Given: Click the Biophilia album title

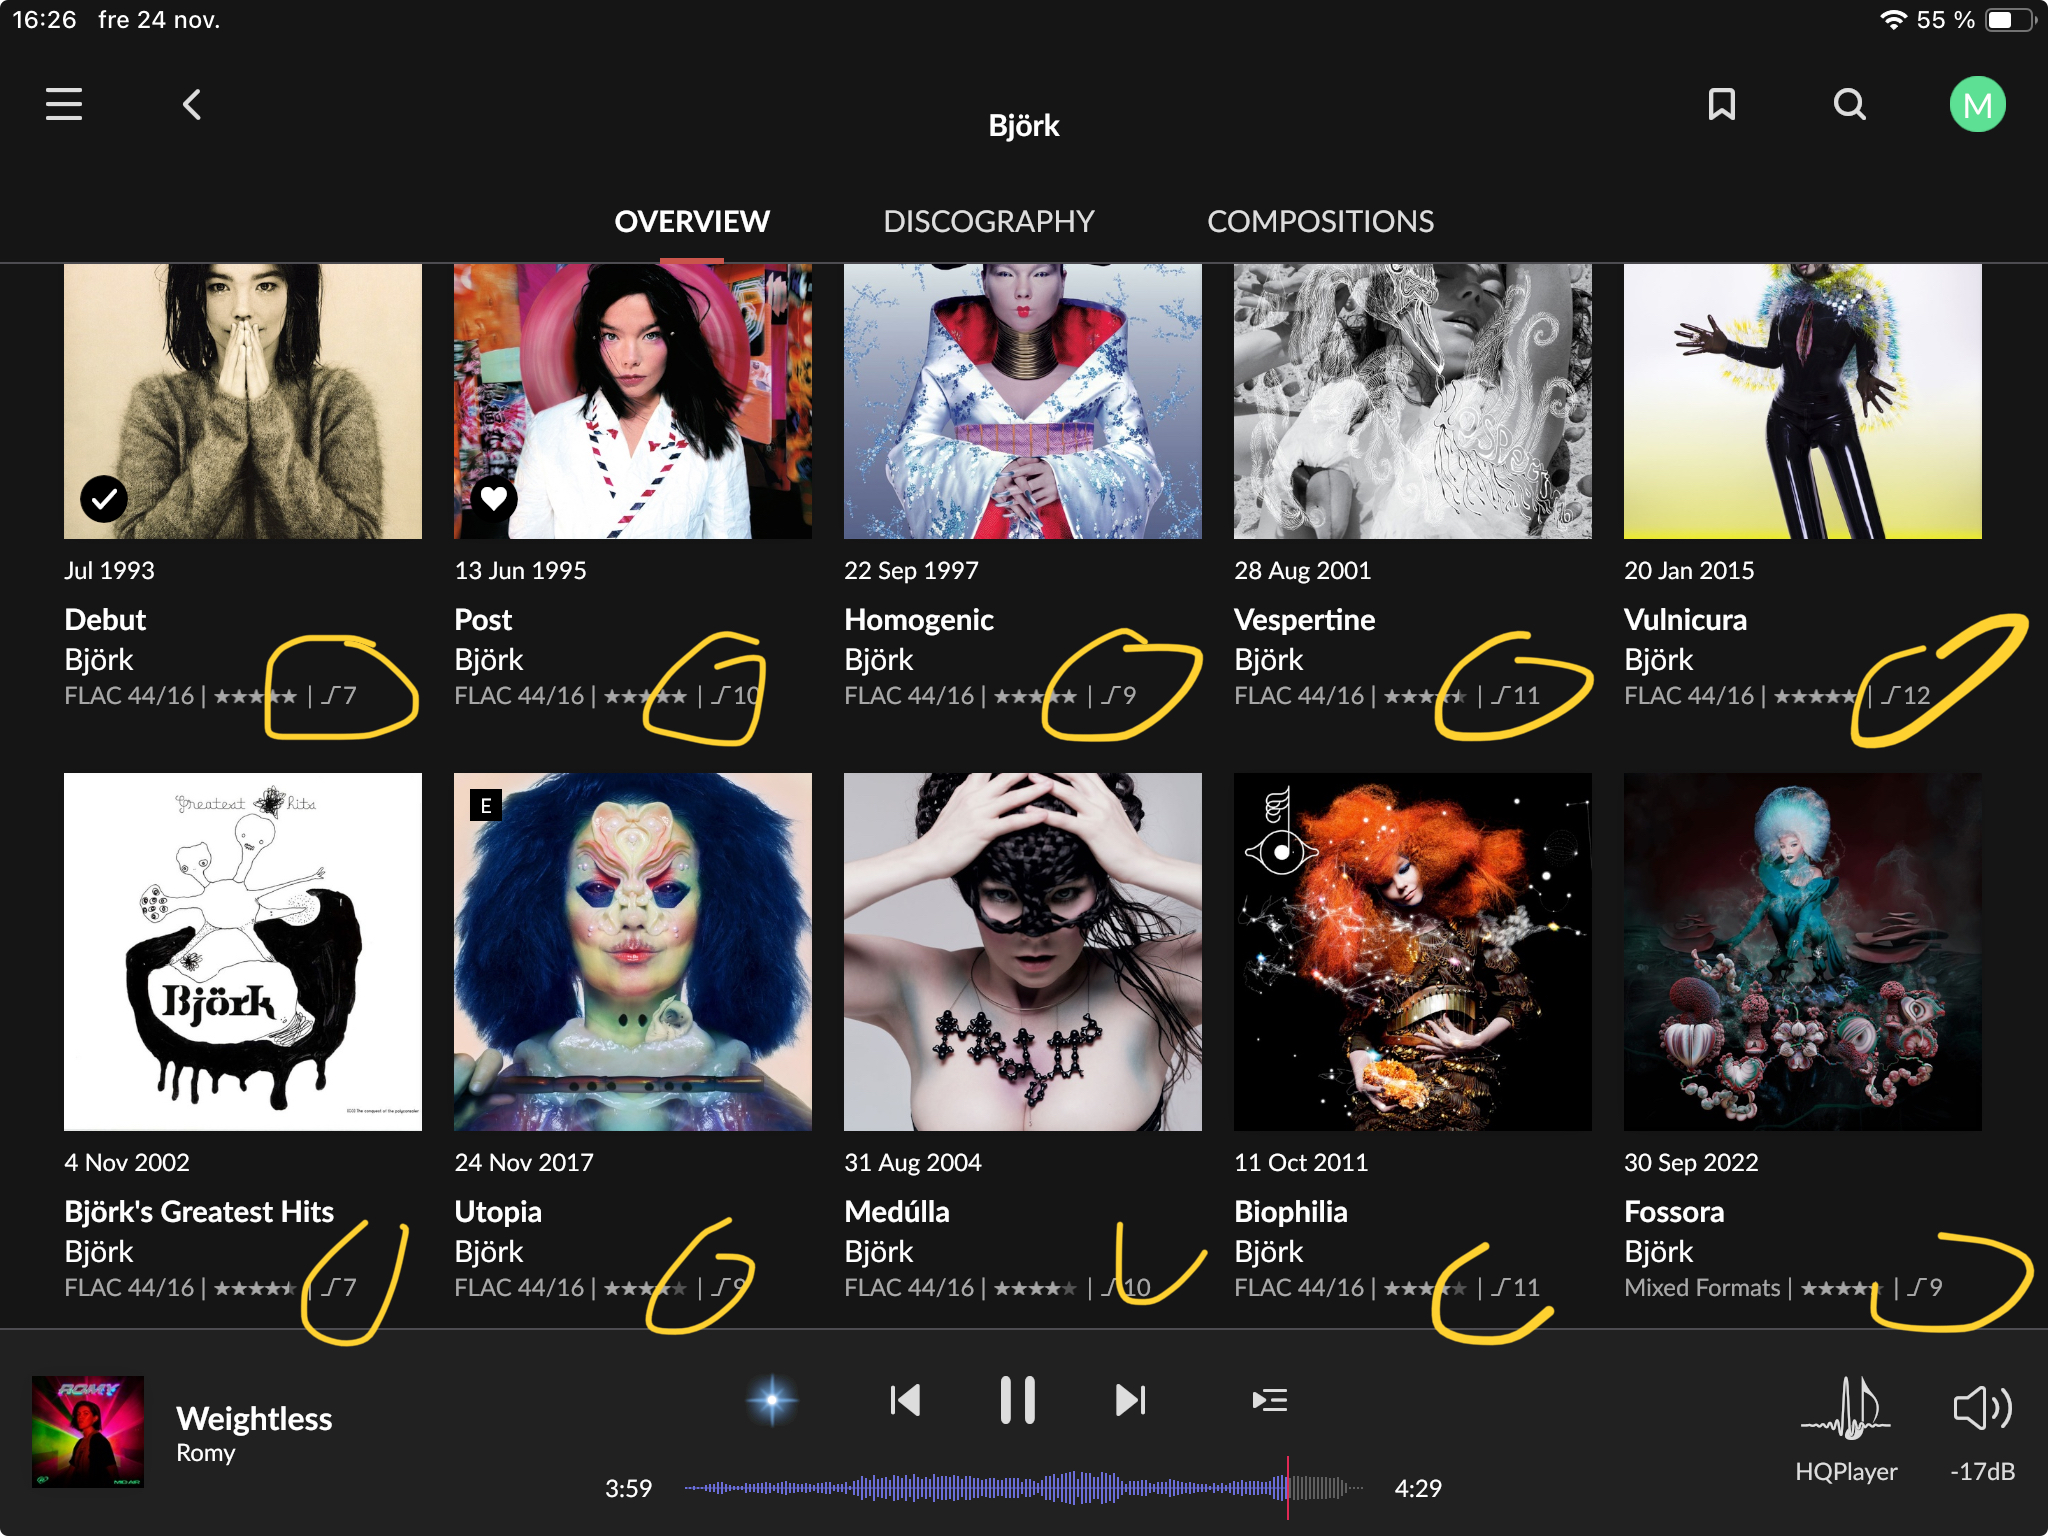Looking at the screenshot, I should (x=1291, y=1212).
